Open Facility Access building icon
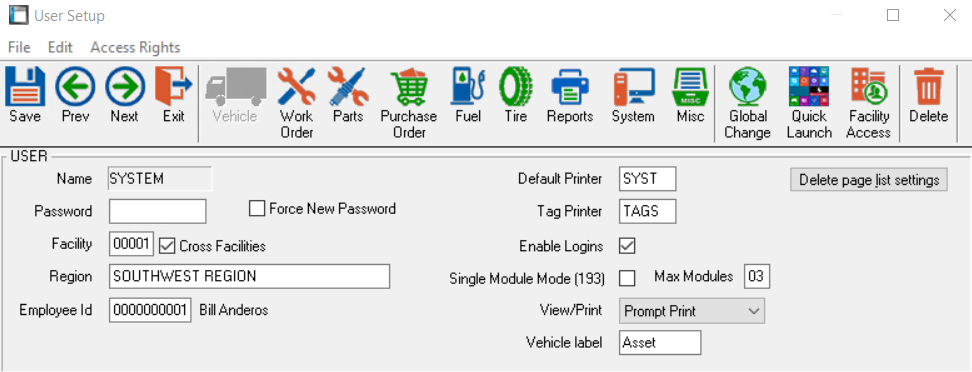The height and width of the screenshot is (372, 972). click(x=869, y=87)
